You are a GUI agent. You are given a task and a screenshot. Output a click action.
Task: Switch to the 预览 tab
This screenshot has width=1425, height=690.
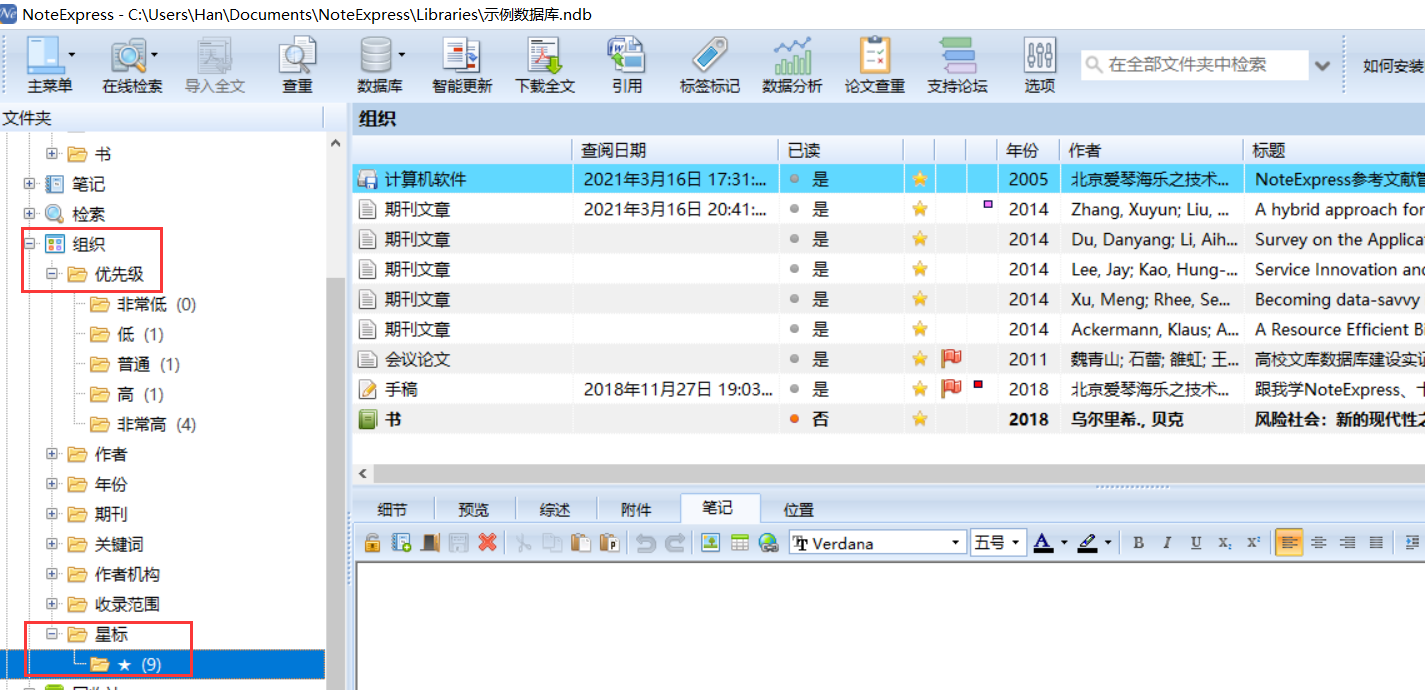(474, 510)
